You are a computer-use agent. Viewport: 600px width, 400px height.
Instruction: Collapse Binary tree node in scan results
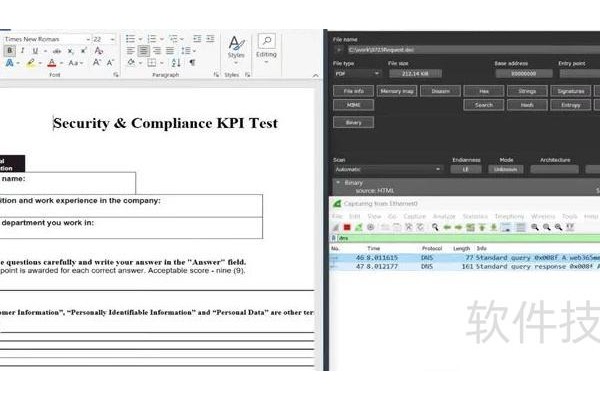338,183
